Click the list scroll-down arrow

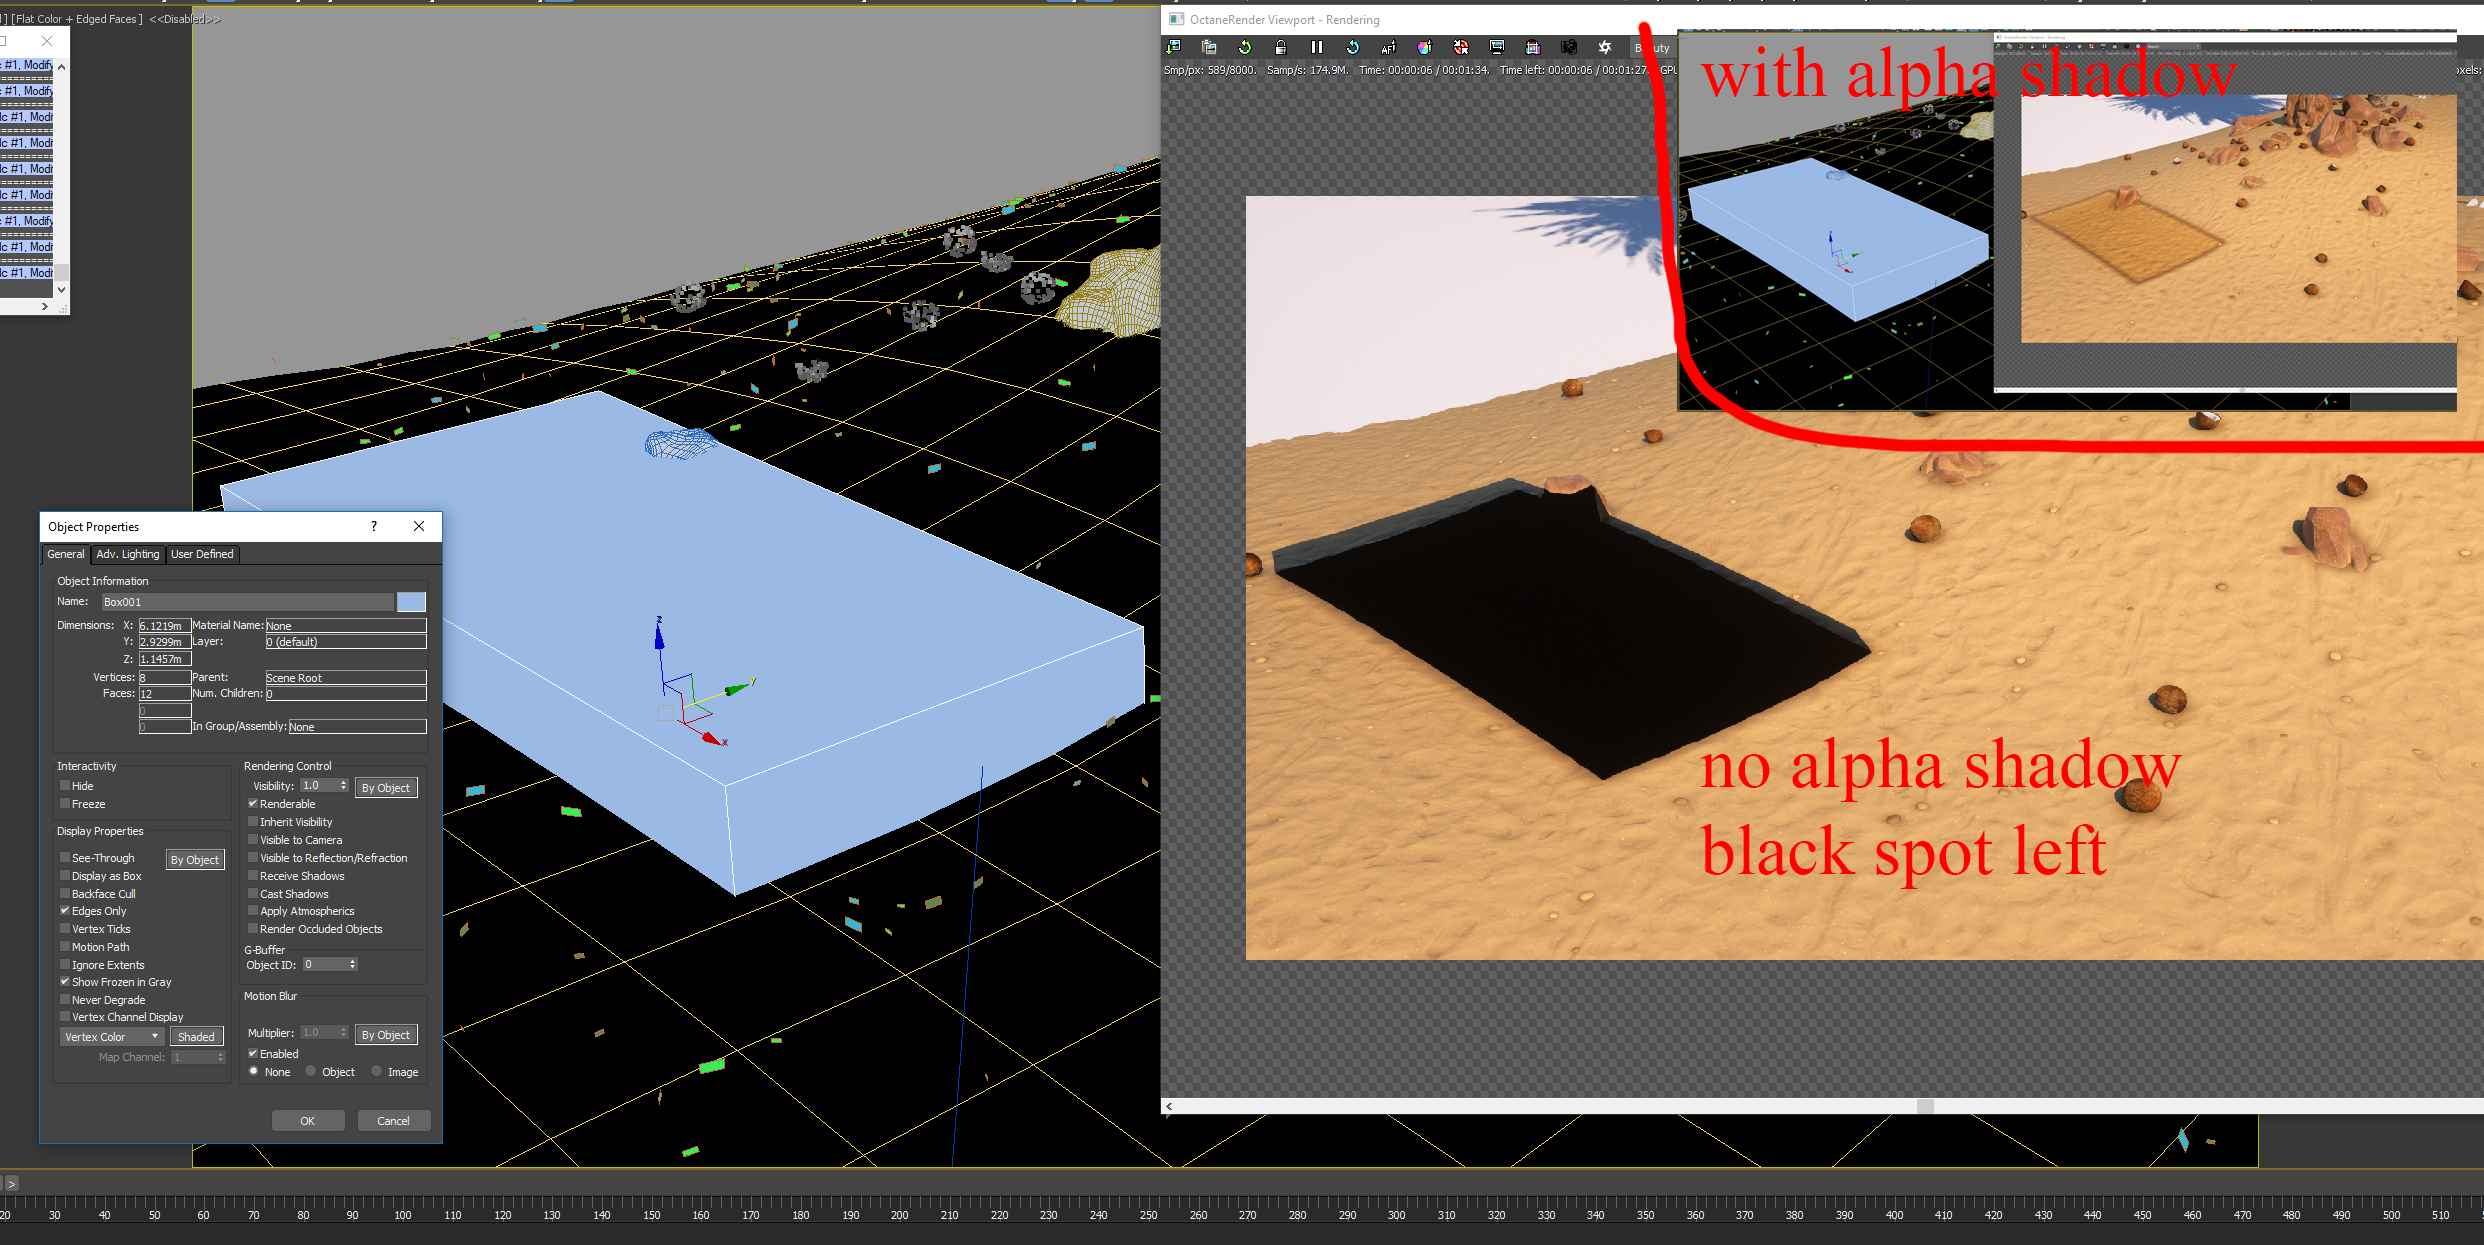pos(62,290)
